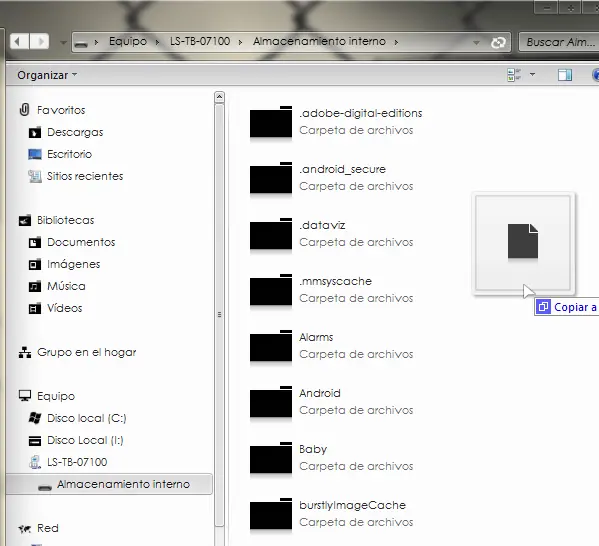The height and width of the screenshot is (546, 599).
Task: Open the Organizar menu
Action: (47, 75)
